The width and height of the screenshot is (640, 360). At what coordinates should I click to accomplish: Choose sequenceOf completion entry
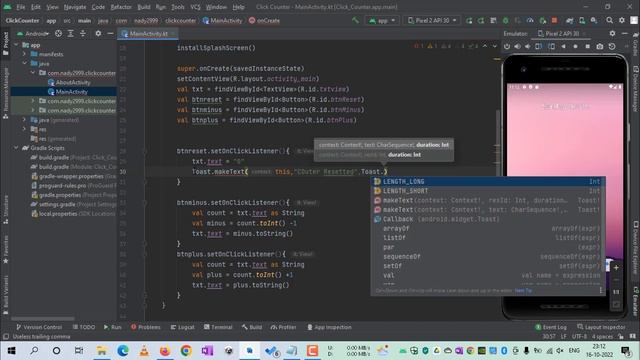pyautogui.click(x=488, y=256)
